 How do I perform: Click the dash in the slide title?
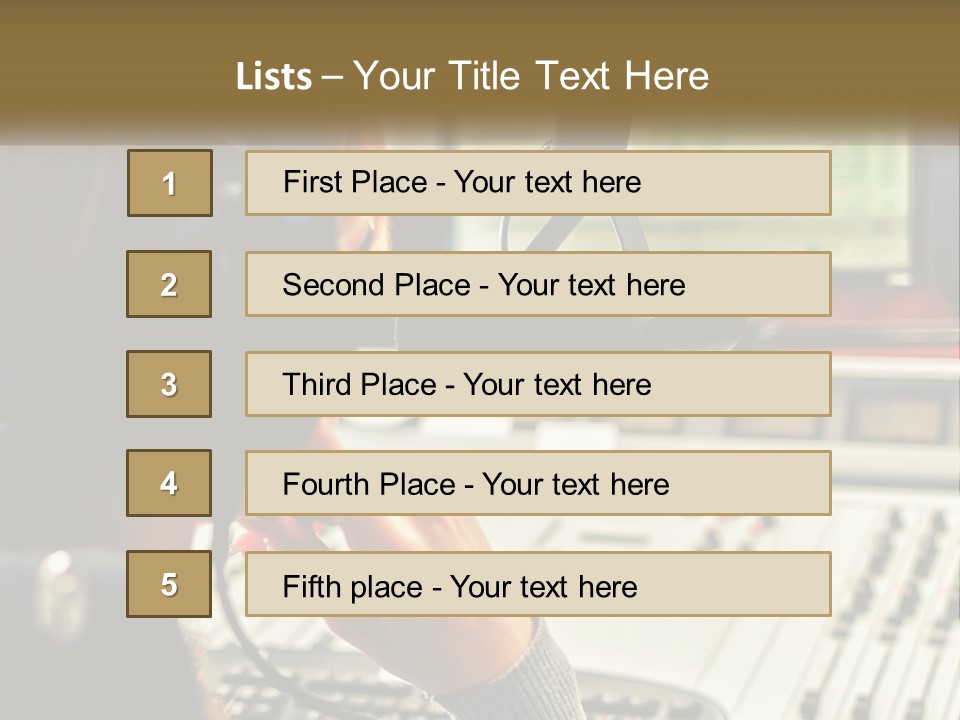pyautogui.click(x=332, y=77)
